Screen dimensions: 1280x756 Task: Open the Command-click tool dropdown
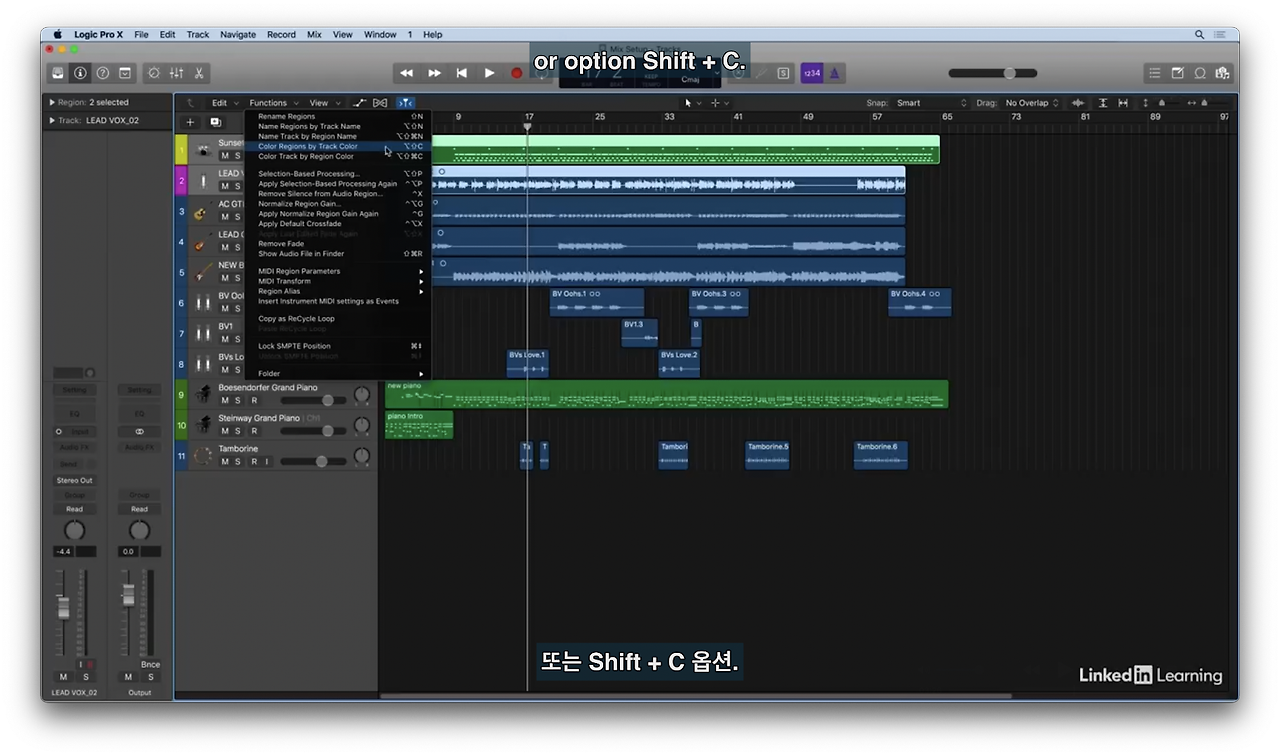click(720, 103)
